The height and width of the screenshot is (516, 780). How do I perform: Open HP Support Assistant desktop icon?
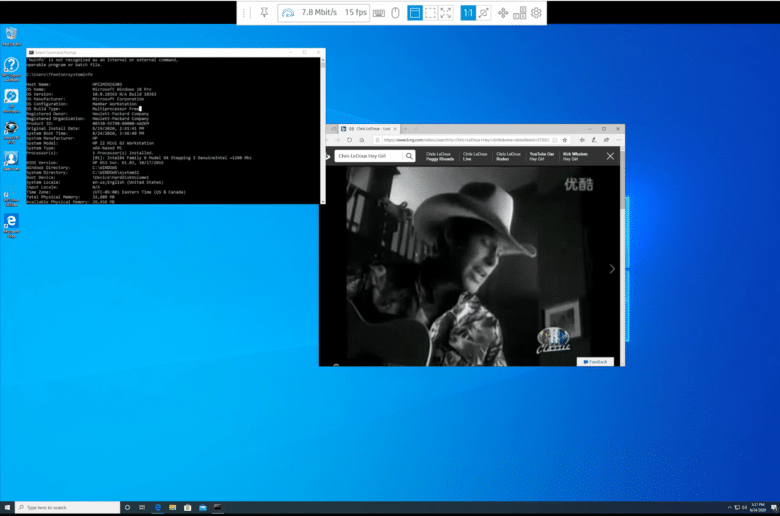(11, 69)
